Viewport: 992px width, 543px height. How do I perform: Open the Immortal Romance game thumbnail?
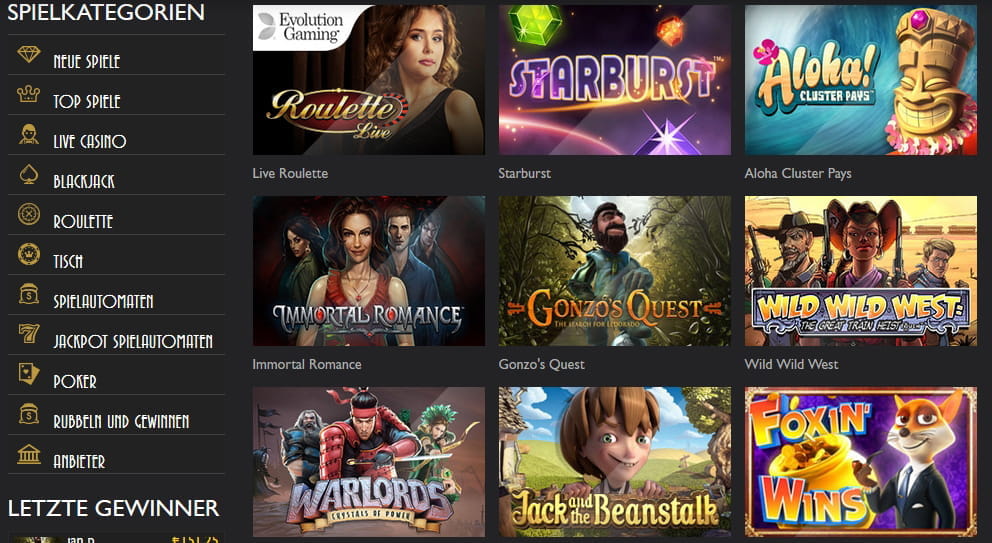point(369,271)
